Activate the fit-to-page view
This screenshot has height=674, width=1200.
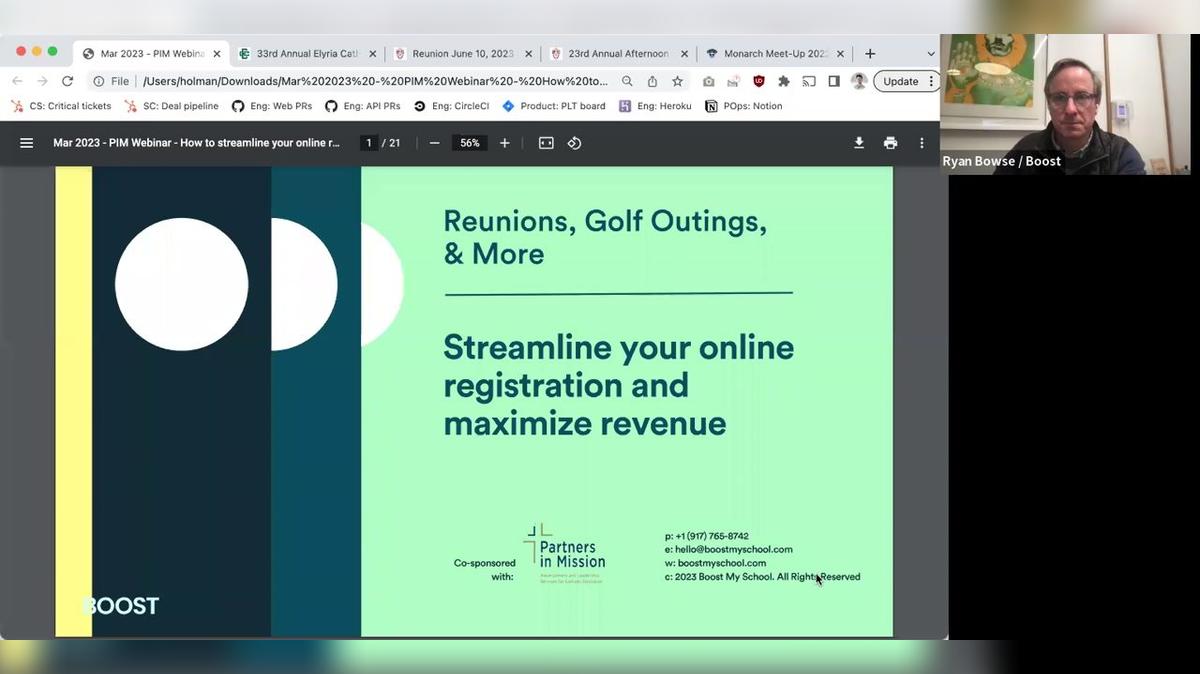coord(545,143)
